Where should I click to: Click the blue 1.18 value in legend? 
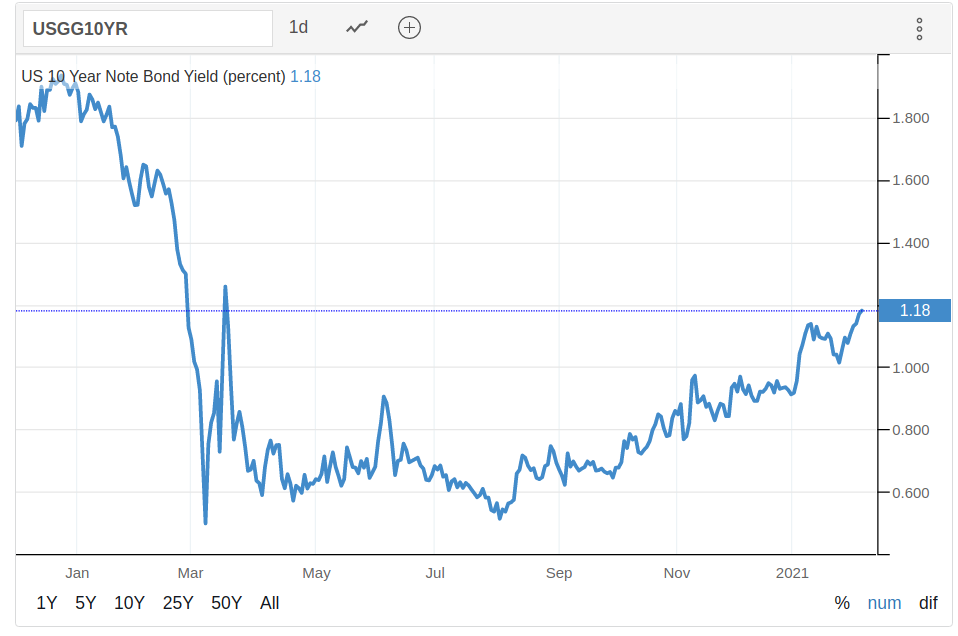305,76
